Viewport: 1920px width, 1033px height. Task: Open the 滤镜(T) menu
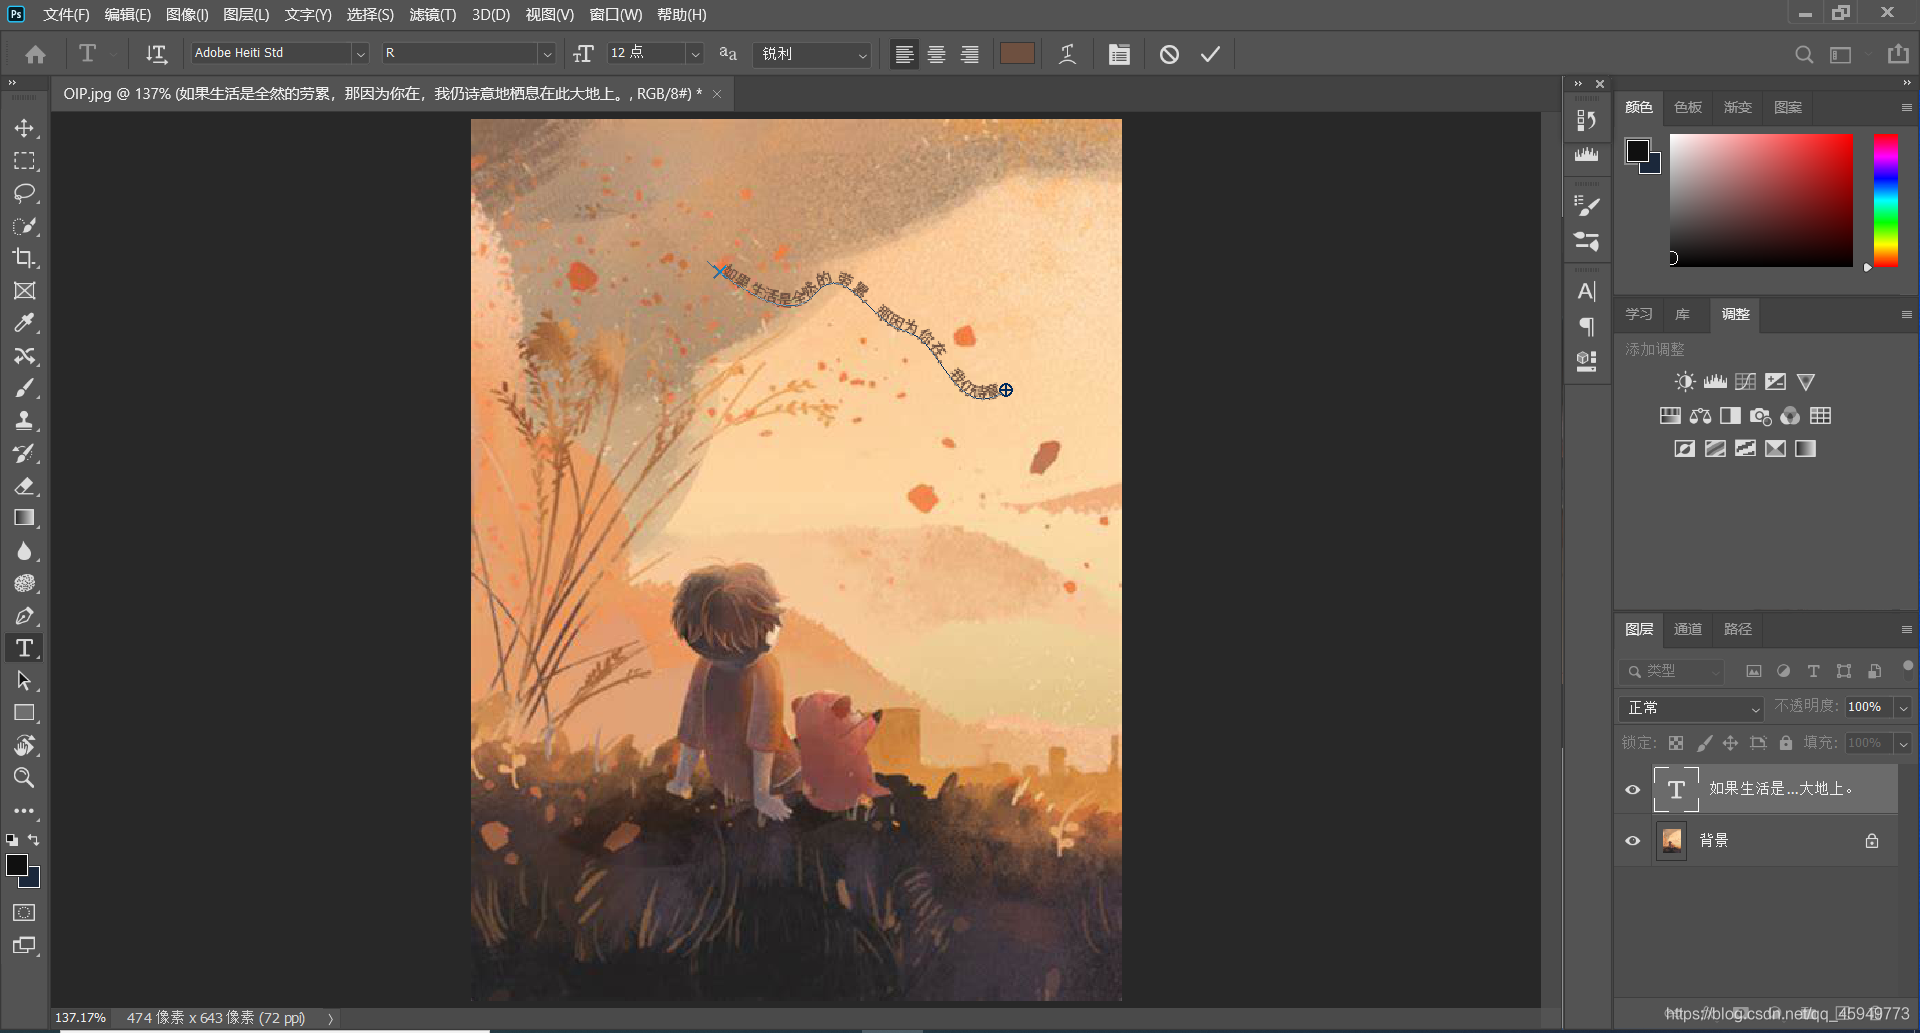click(x=432, y=14)
